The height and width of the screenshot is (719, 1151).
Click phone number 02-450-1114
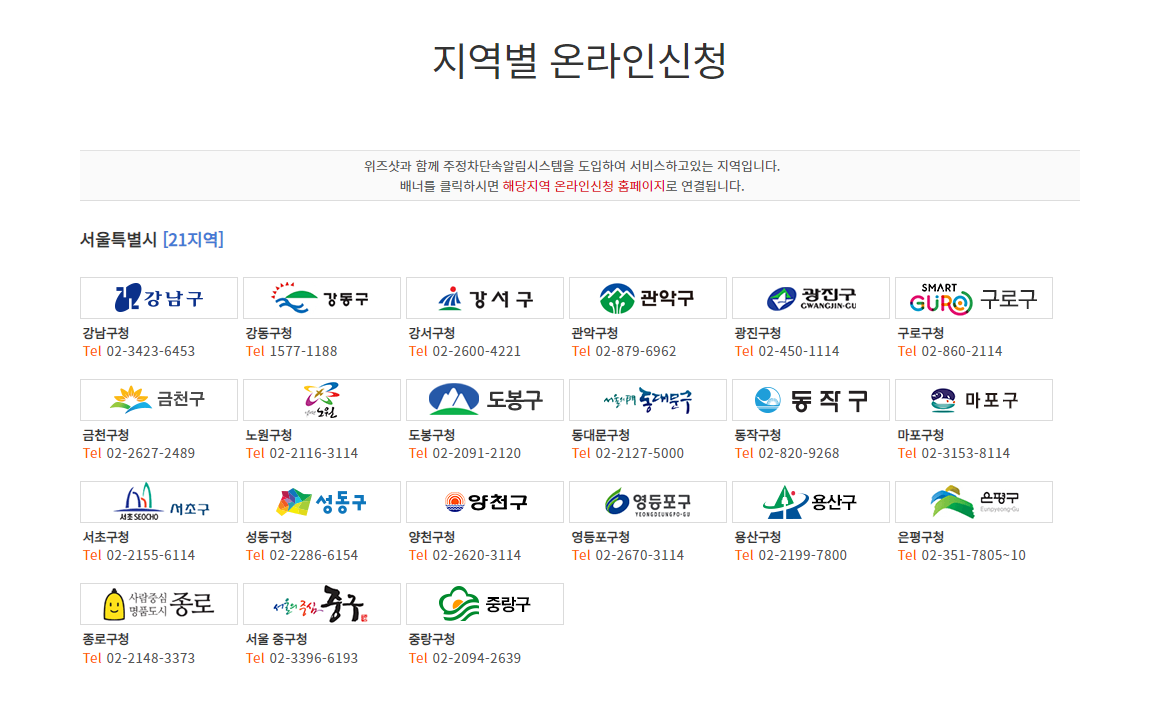pos(799,352)
